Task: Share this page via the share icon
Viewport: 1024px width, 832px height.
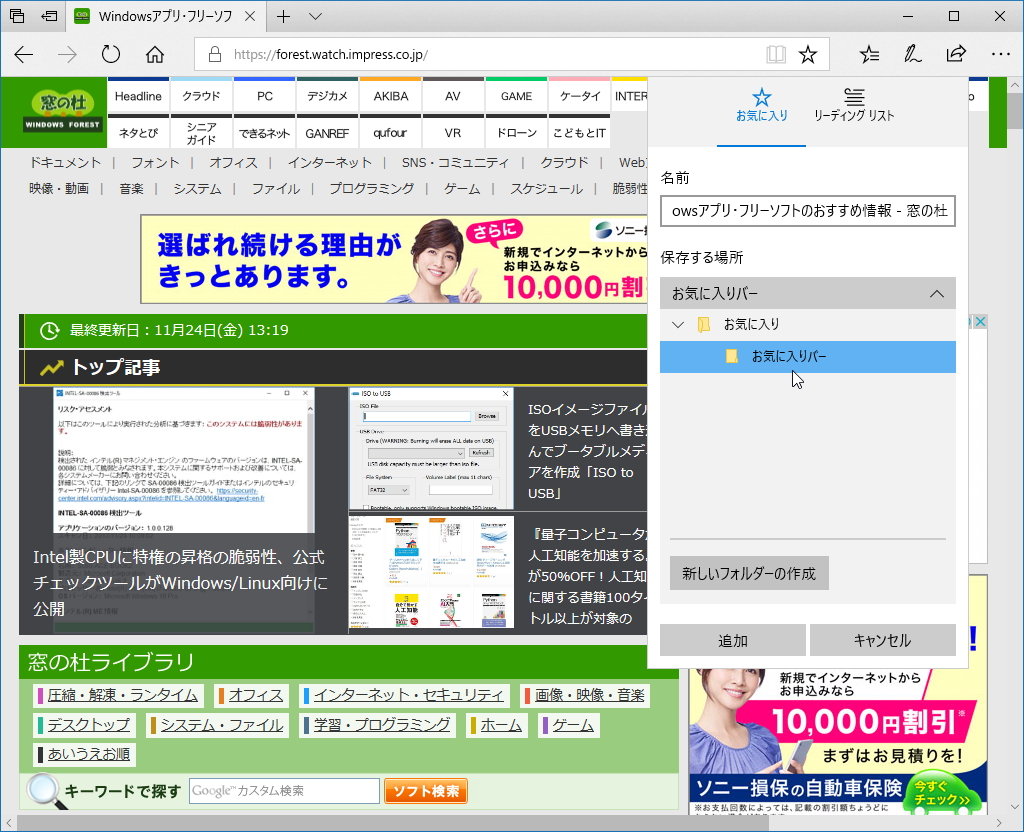Action: click(x=956, y=55)
